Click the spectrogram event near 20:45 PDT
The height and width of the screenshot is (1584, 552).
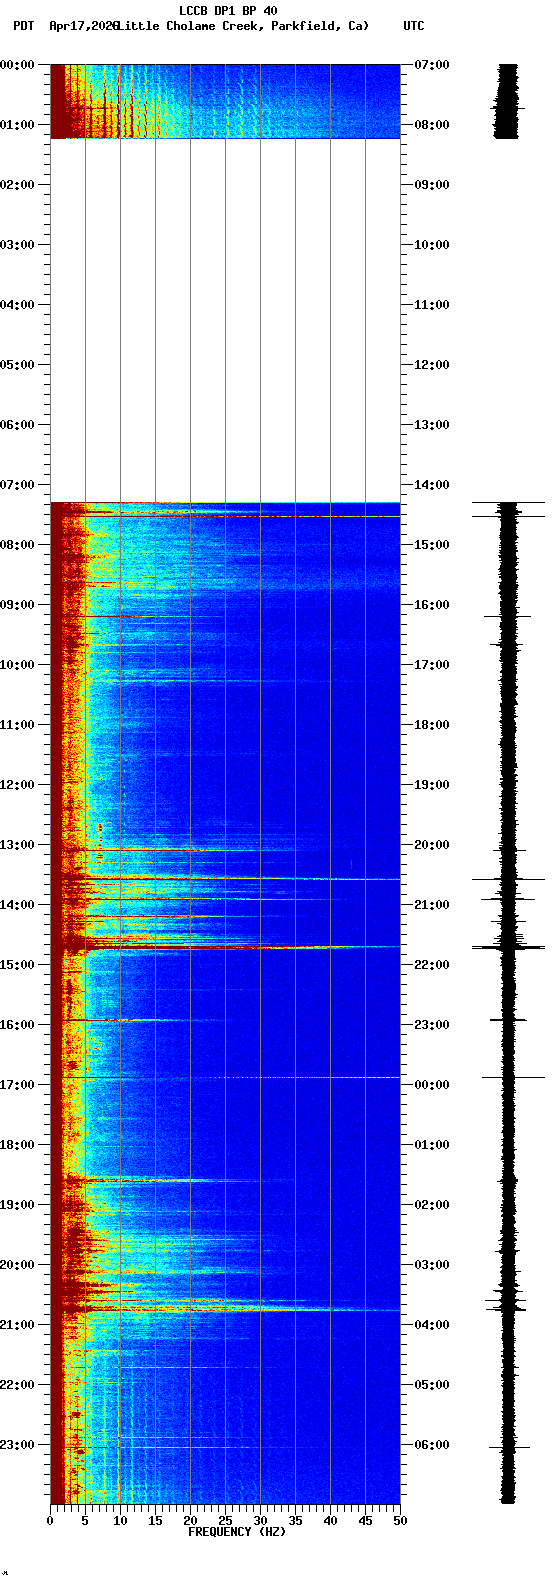(225, 1308)
